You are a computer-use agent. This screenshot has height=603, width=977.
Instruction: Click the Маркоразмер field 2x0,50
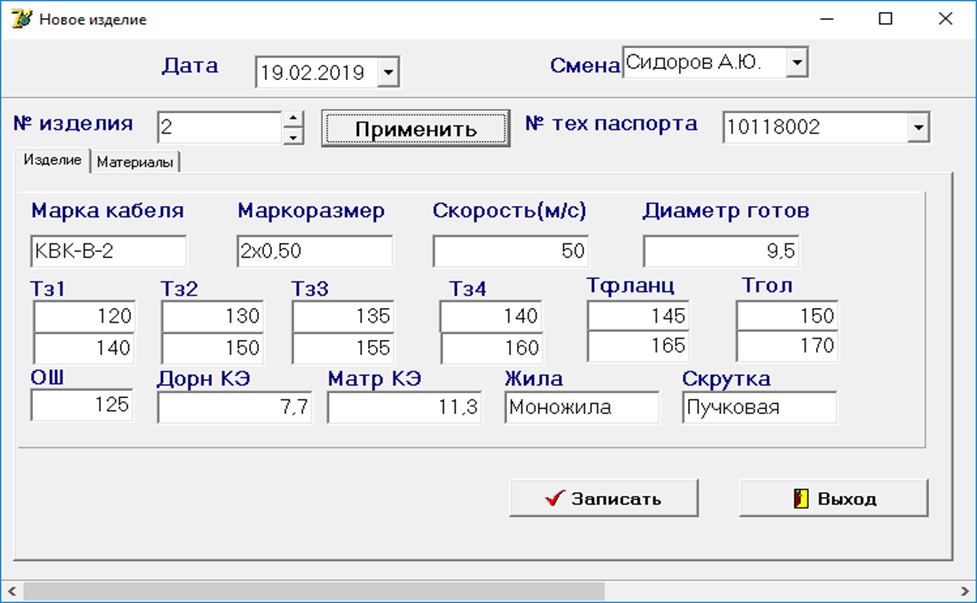point(315,251)
